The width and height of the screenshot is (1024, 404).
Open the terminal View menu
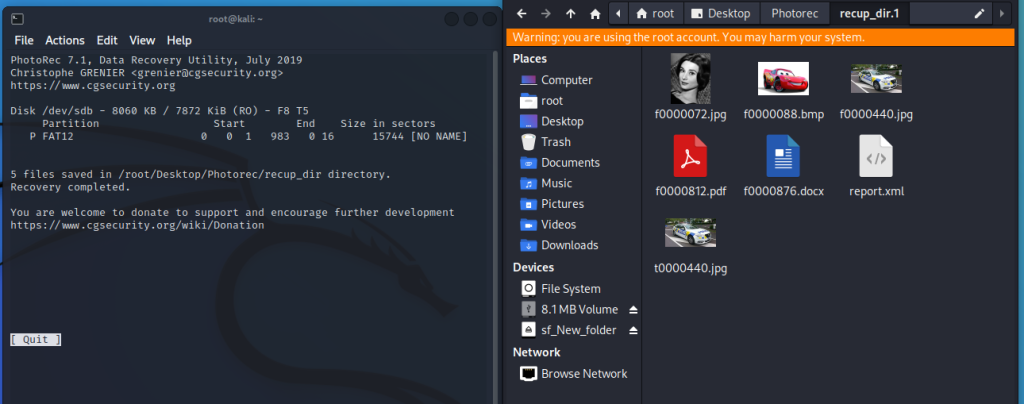pos(142,40)
